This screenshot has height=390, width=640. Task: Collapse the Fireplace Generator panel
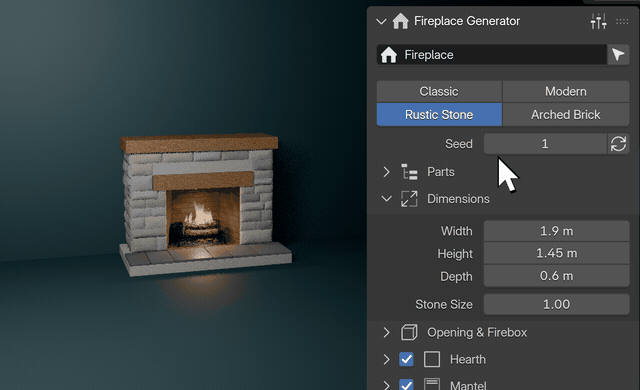pyautogui.click(x=381, y=21)
